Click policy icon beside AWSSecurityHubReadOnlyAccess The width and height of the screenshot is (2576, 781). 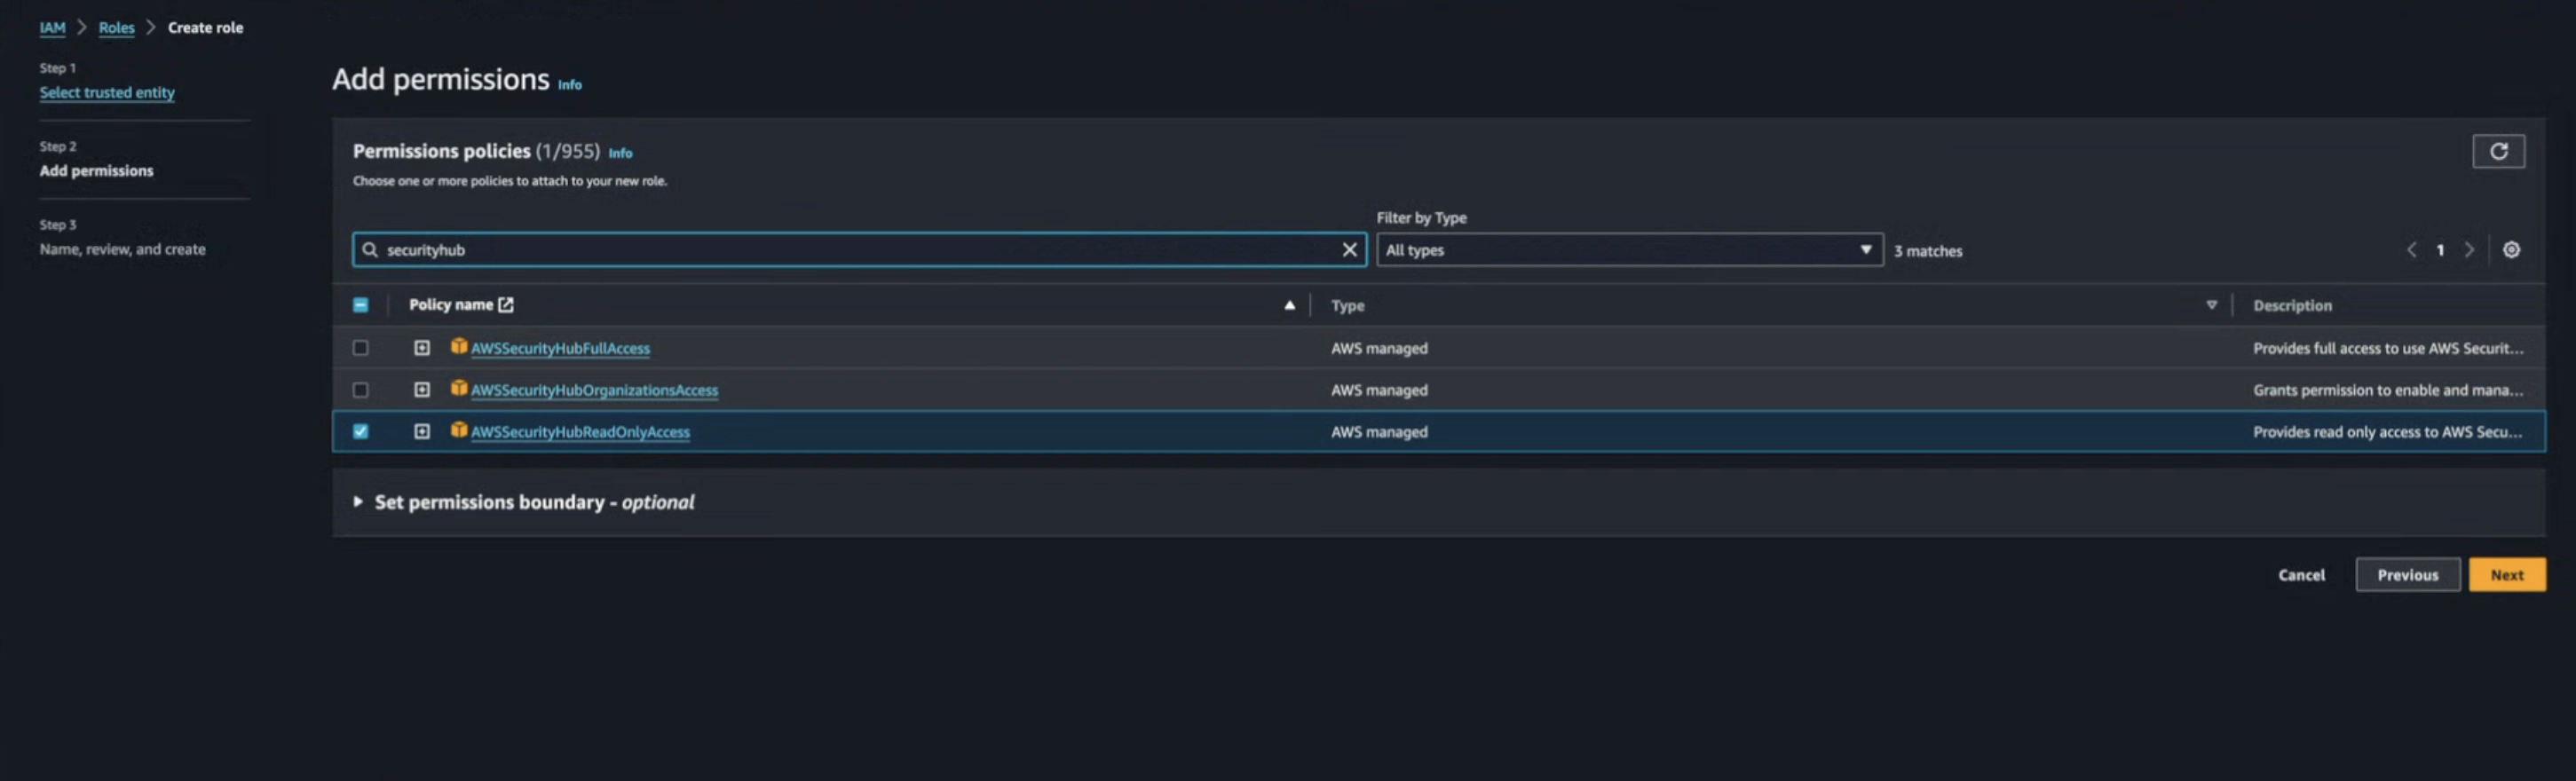tap(458, 430)
